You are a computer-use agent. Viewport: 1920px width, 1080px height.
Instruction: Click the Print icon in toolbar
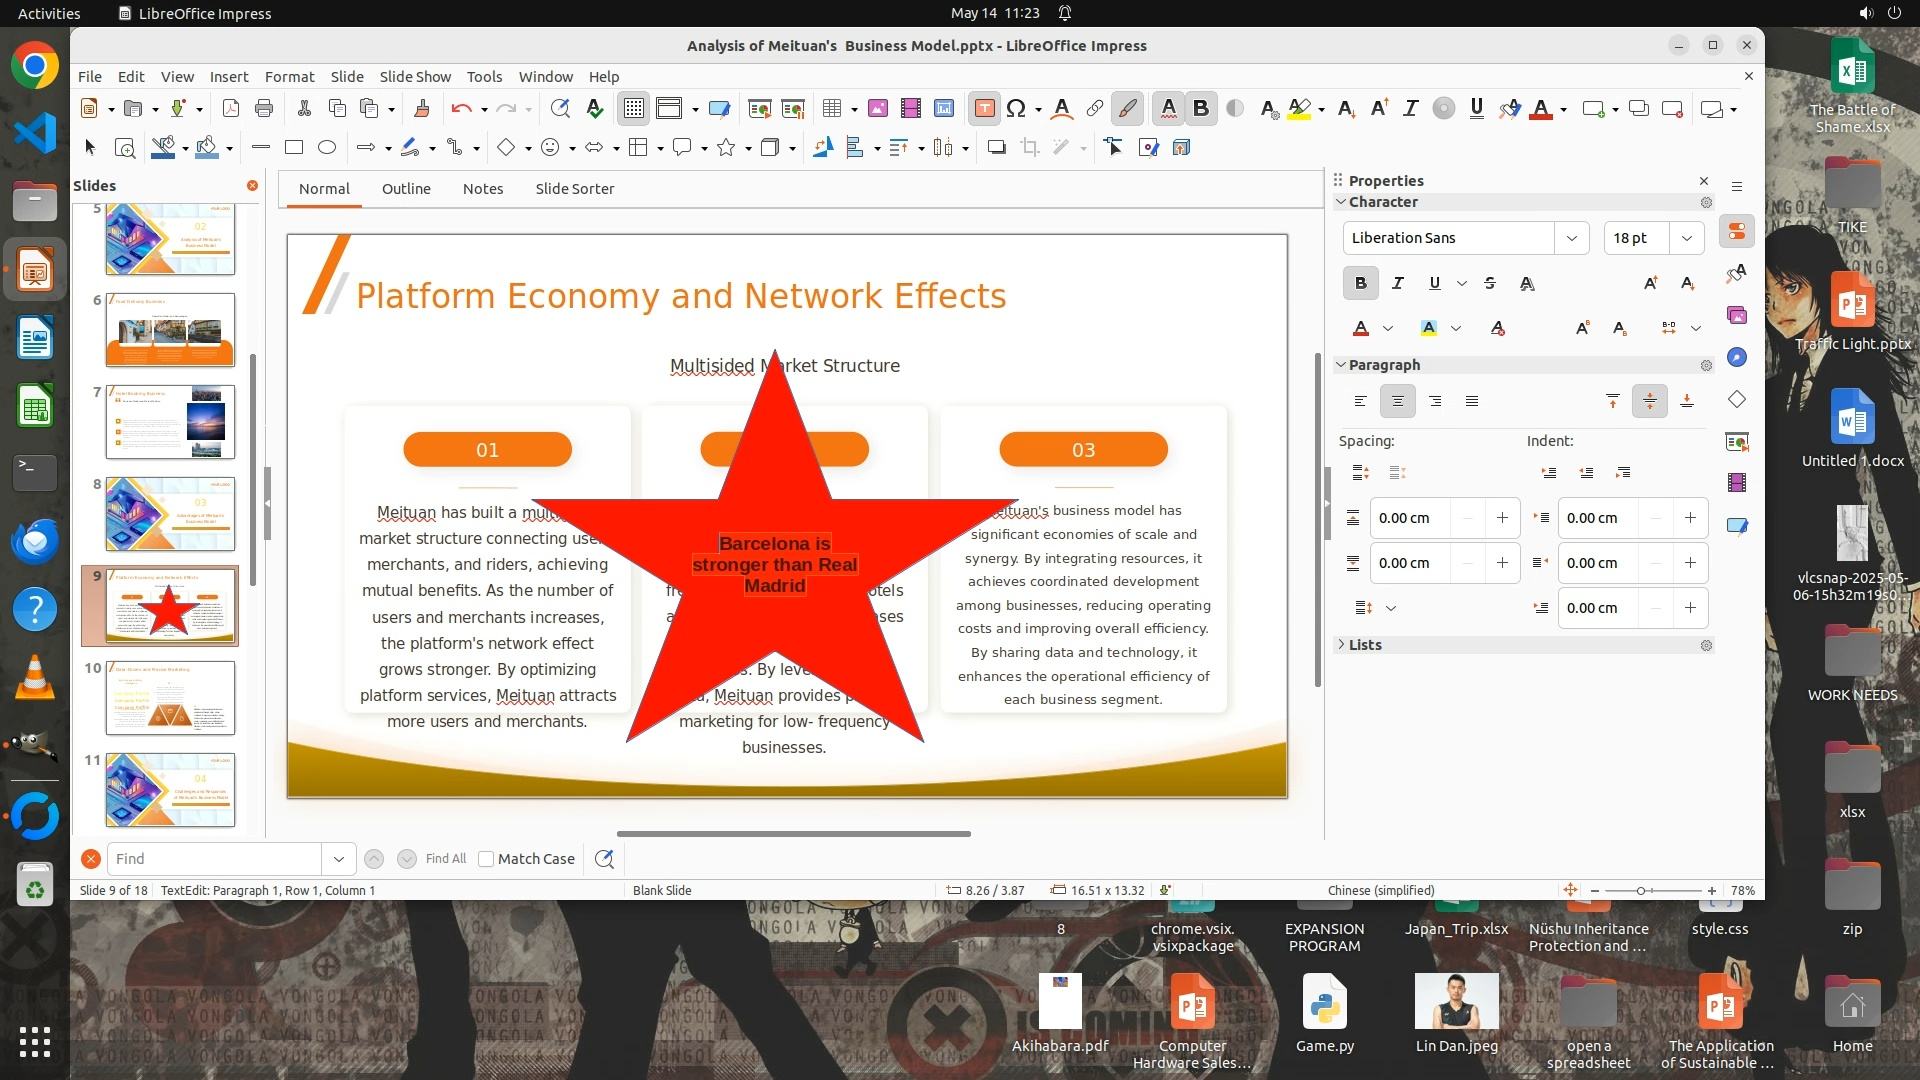[x=264, y=109]
